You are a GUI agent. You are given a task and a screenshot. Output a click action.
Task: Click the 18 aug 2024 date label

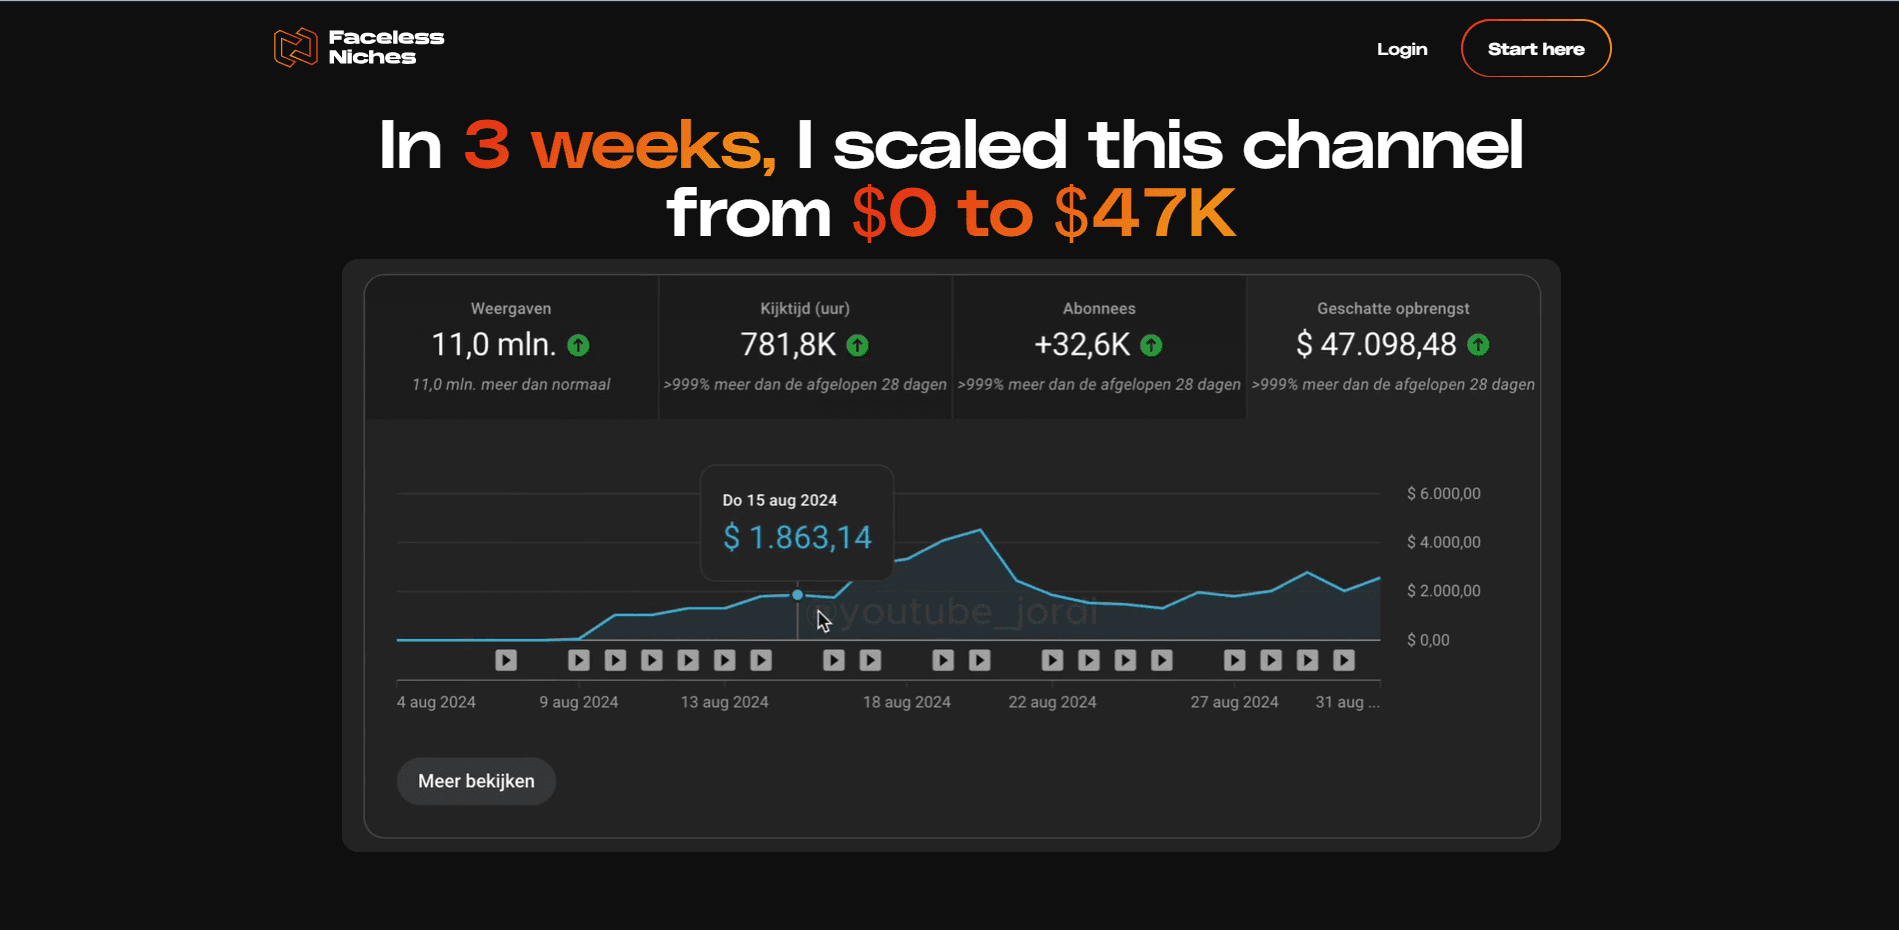(x=906, y=702)
